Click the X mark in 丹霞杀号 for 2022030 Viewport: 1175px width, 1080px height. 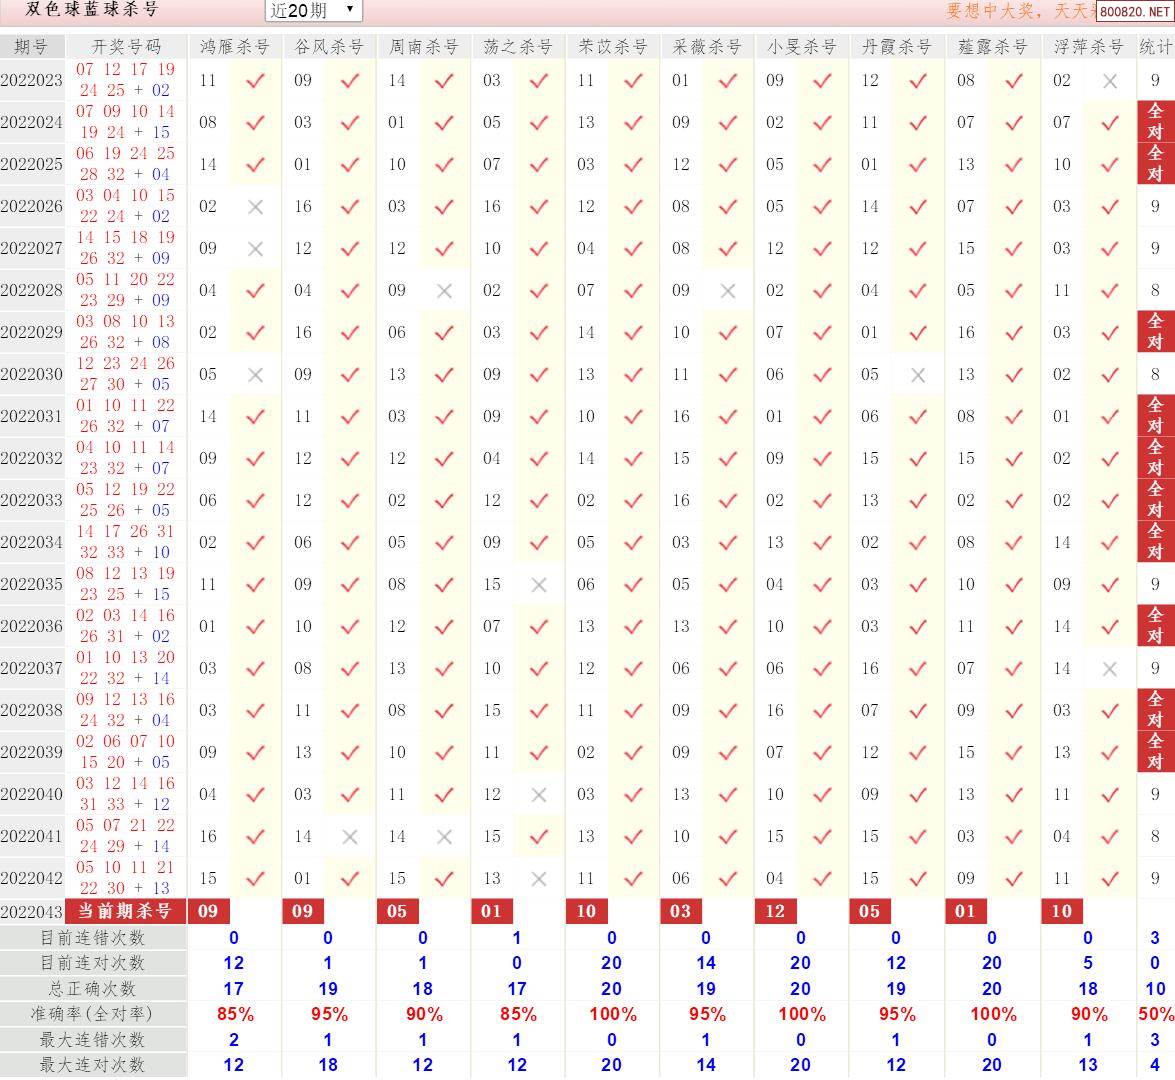pos(918,375)
